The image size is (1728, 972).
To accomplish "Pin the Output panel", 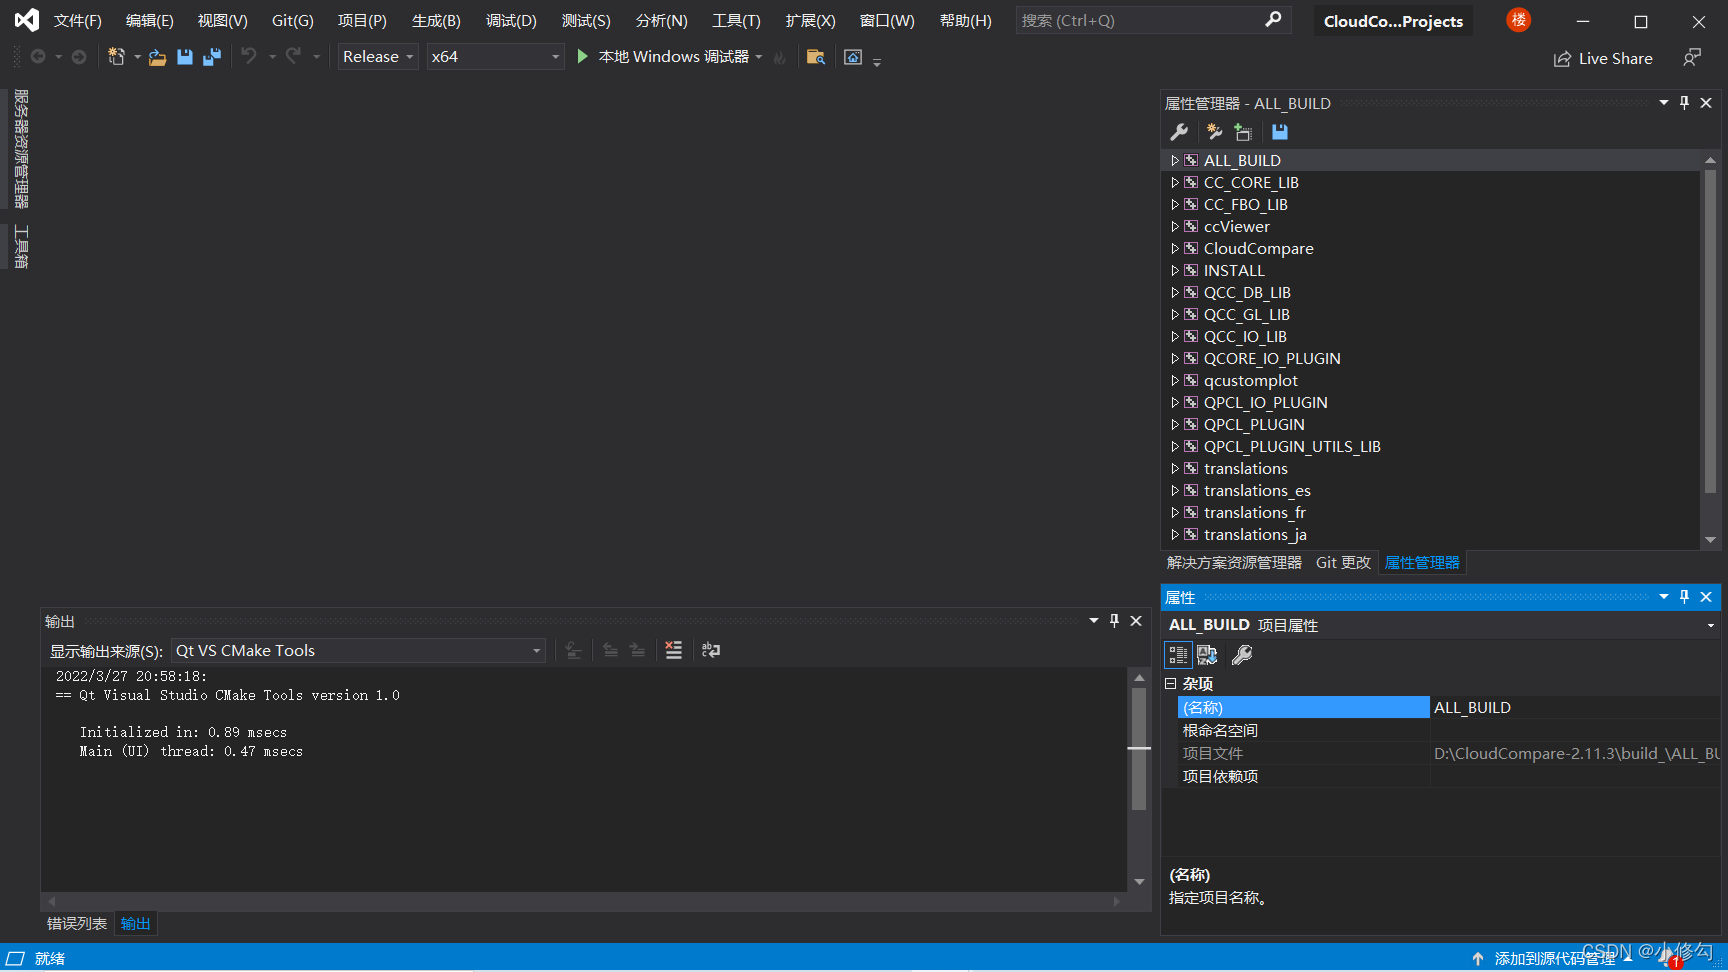I will 1115,621.
